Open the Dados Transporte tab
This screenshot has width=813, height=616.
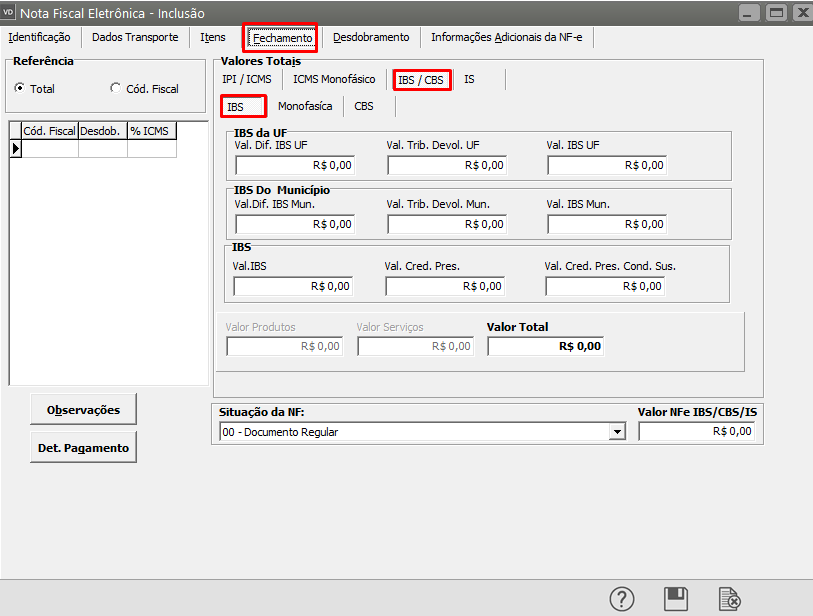coord(135,38)
